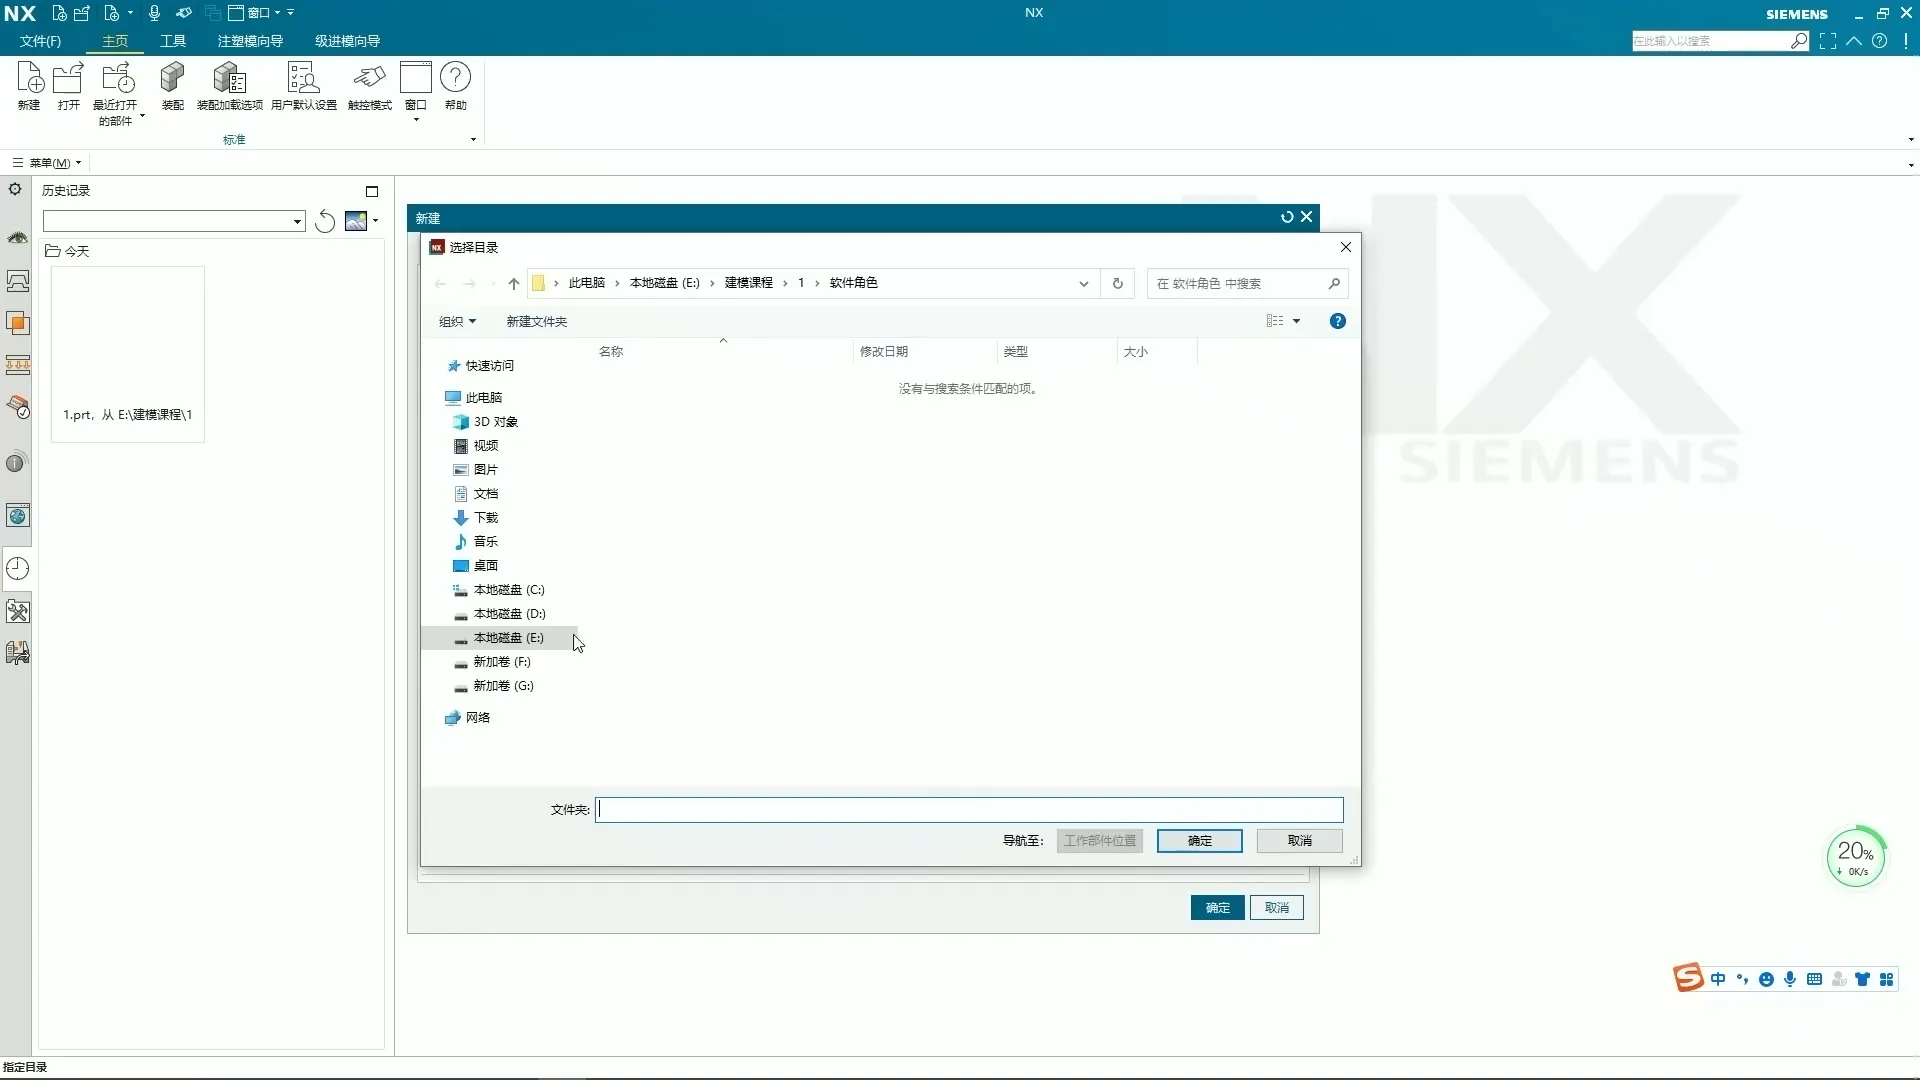
Task: Open the view options dropdown arrow
Action: [x=1297, y=322]
